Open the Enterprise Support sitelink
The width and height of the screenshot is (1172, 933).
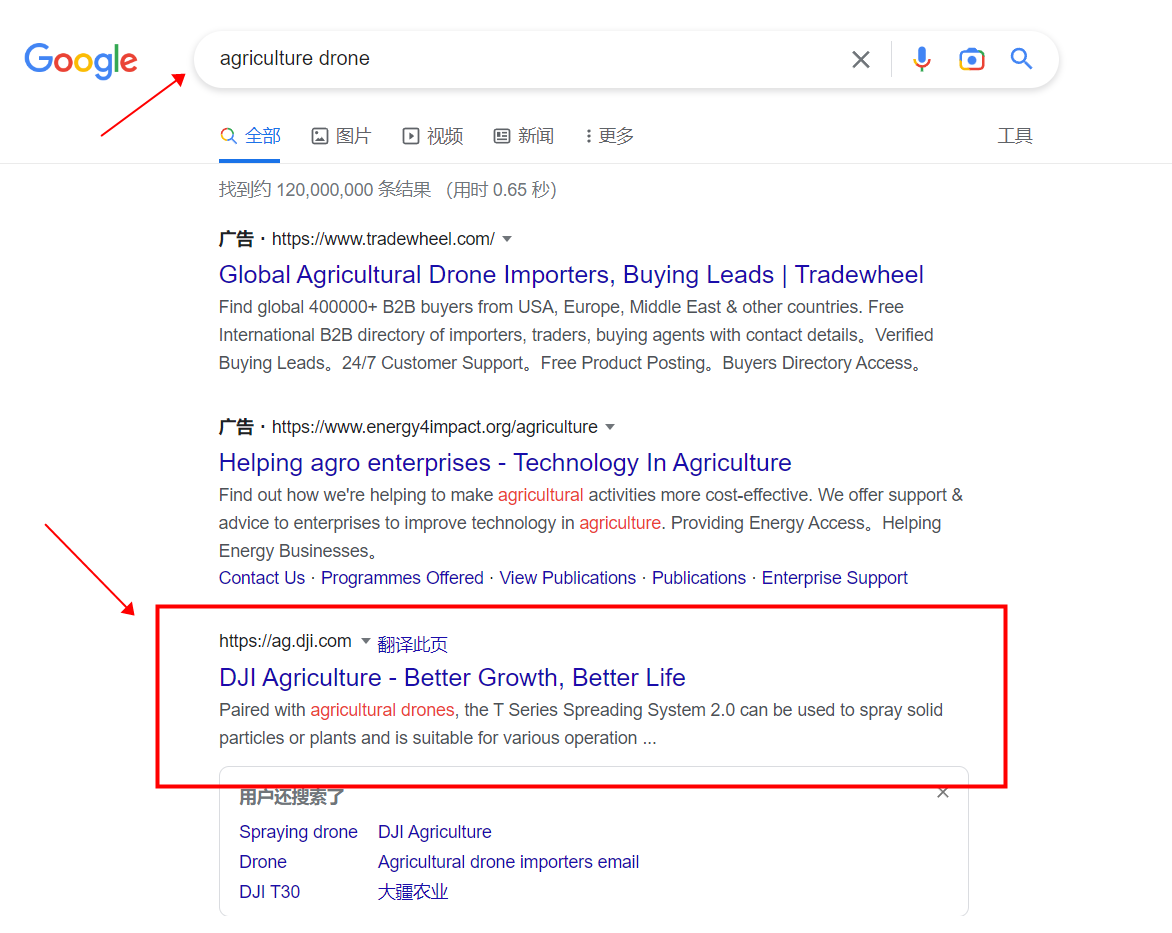(834, 578)
